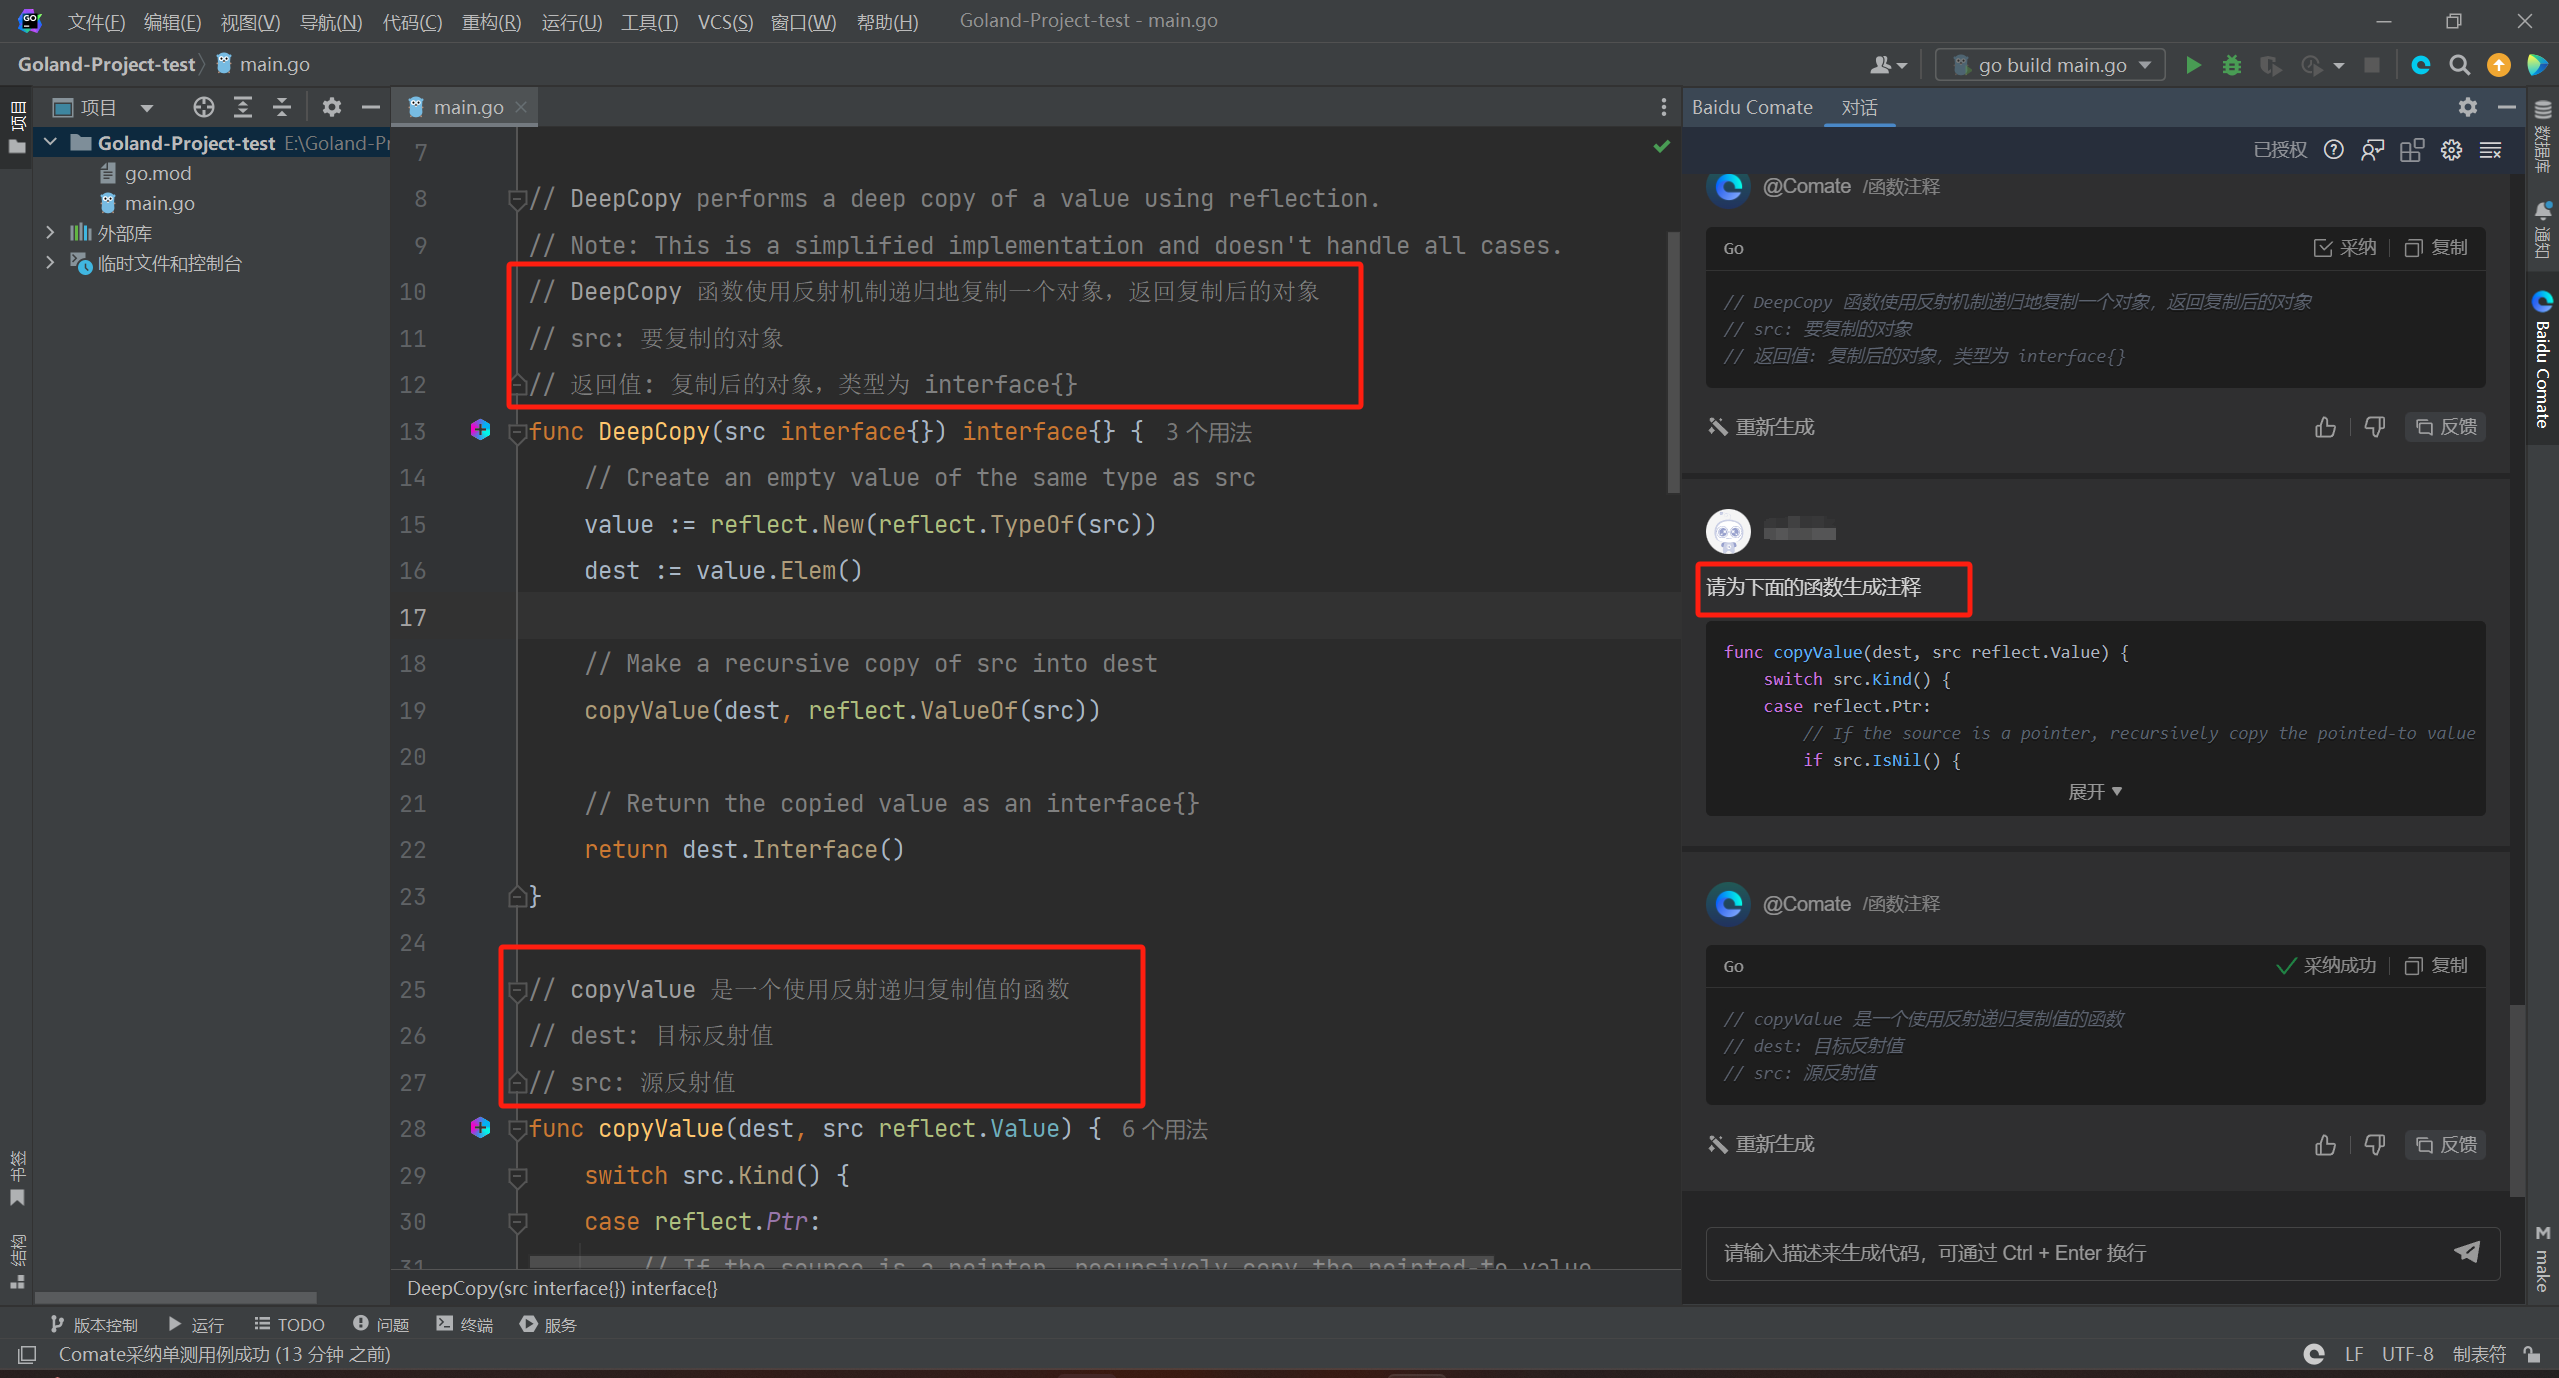Click 复制 in the copyValue response
The height and width of the screenshot is (1378, 2559).
[2436, 966]
